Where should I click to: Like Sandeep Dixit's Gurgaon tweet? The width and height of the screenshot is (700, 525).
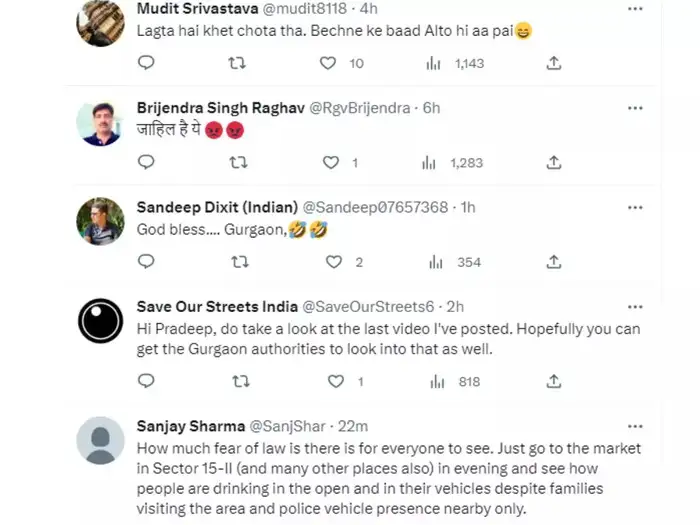(335, 262)
